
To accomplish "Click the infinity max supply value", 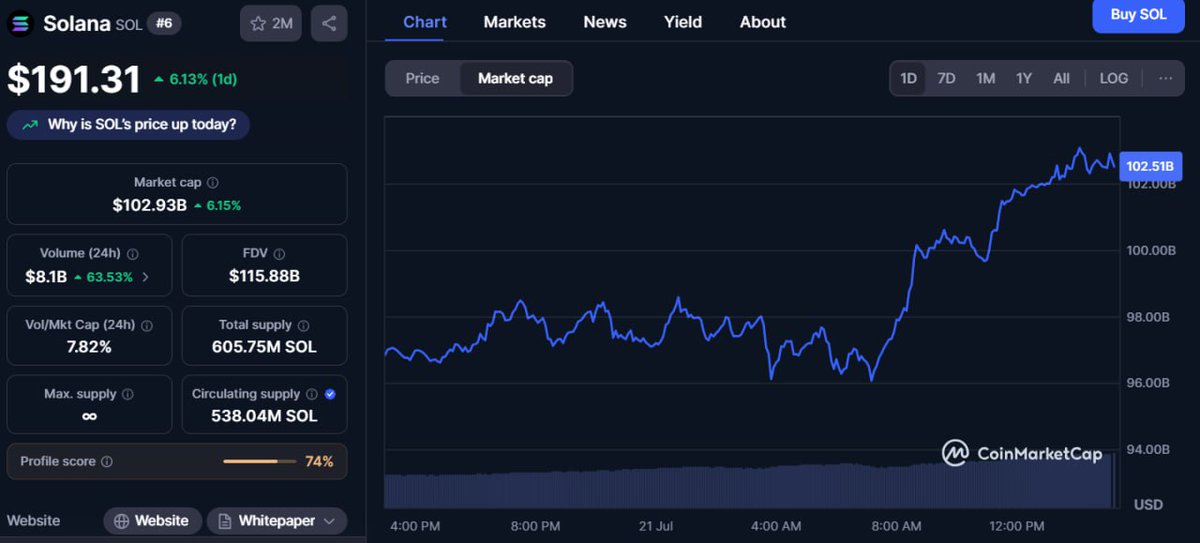I will tap(89, 416).
